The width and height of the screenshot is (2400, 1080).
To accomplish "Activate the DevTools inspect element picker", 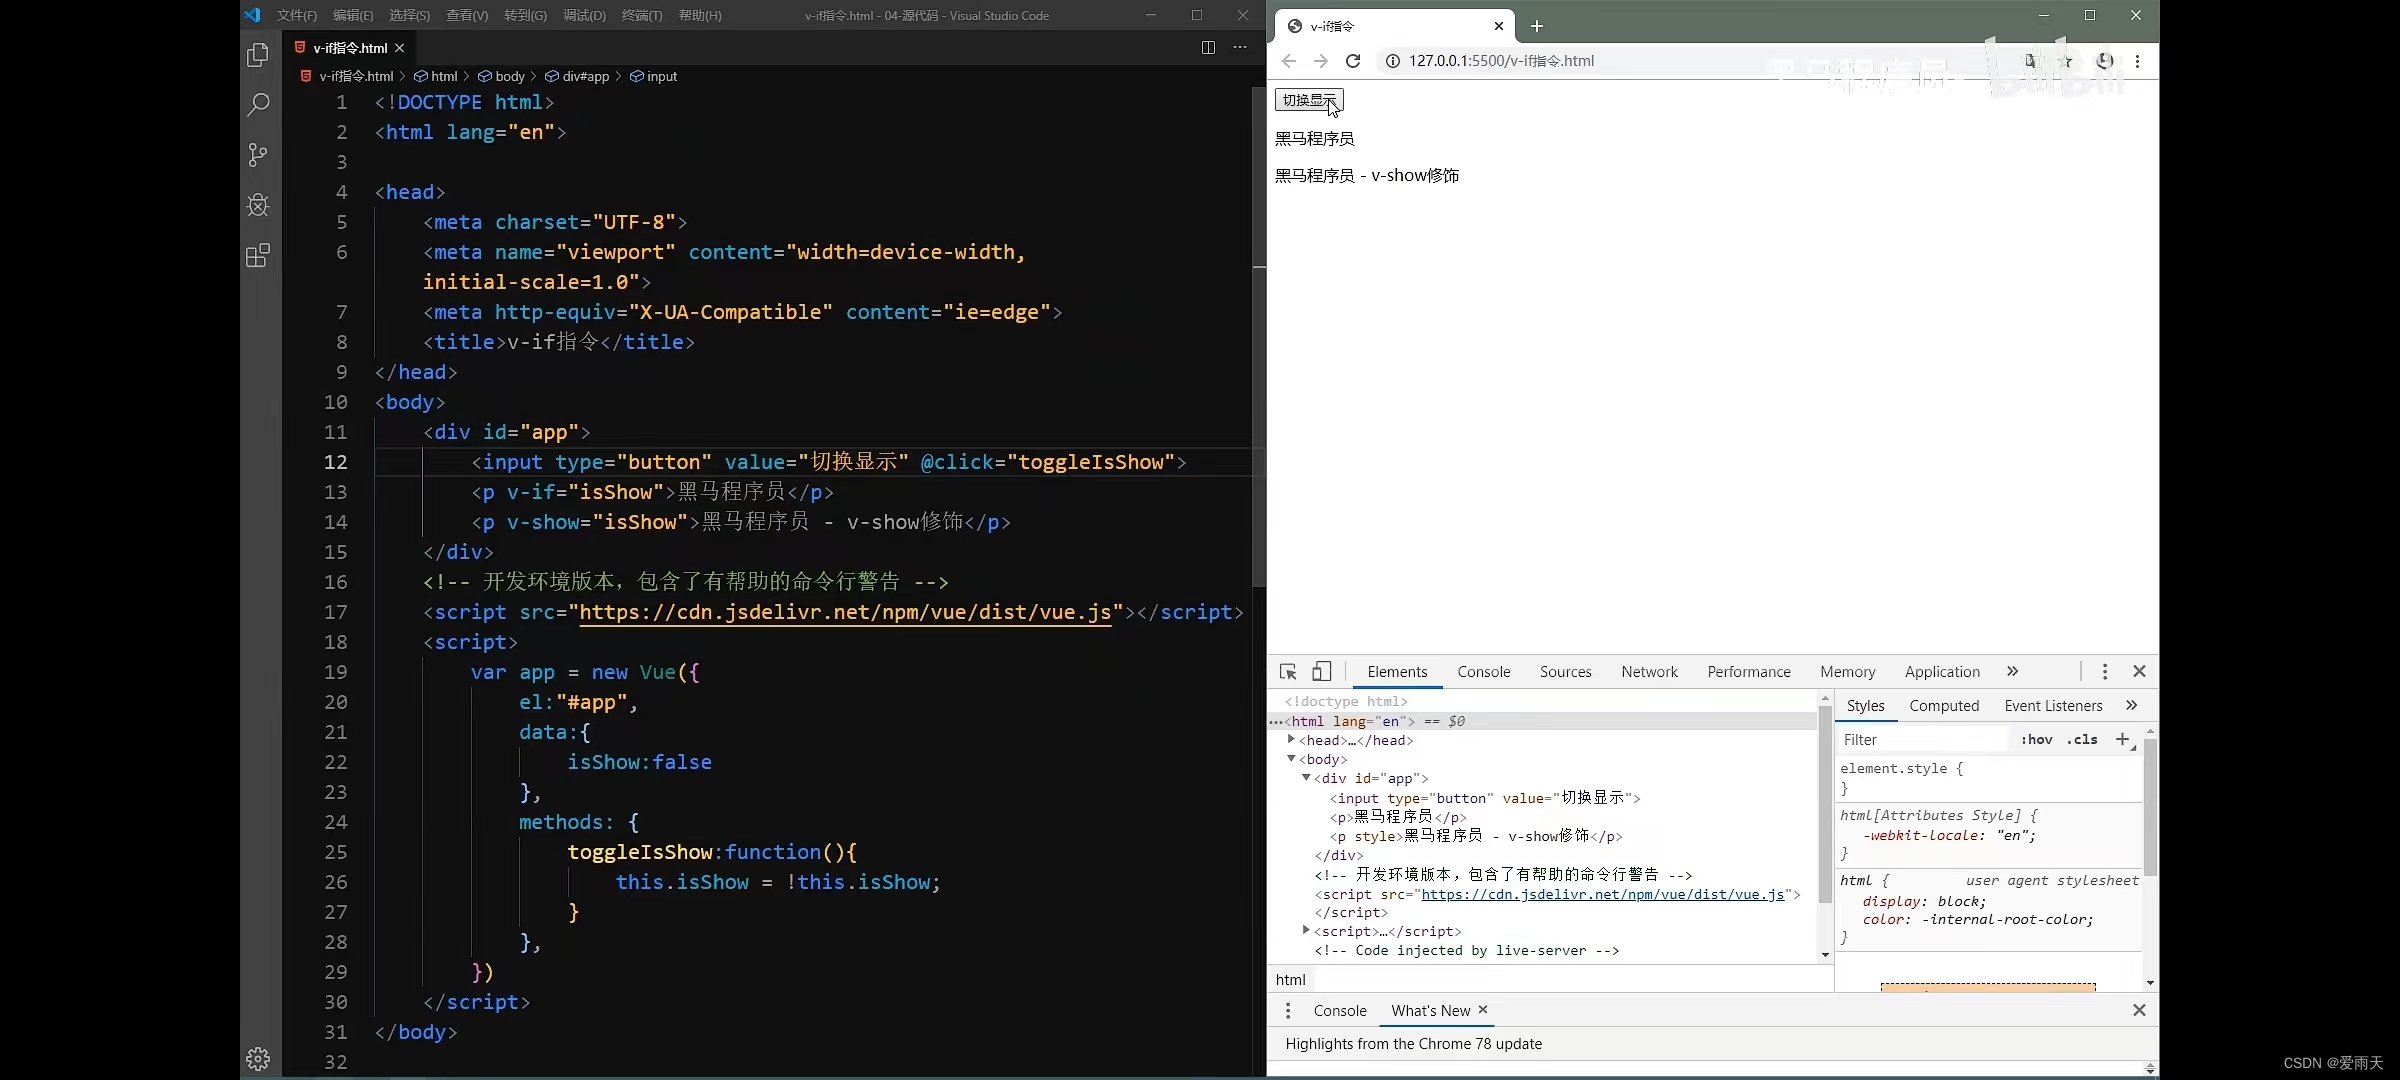I will pyautogui.click(x=1288, y=672).
